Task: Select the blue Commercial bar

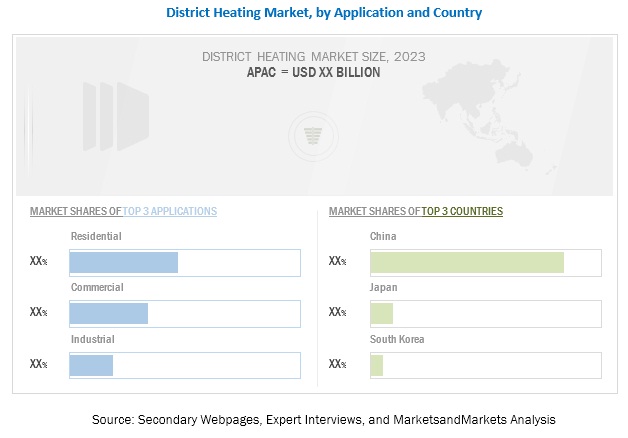Action: click(x=109, y=313)
